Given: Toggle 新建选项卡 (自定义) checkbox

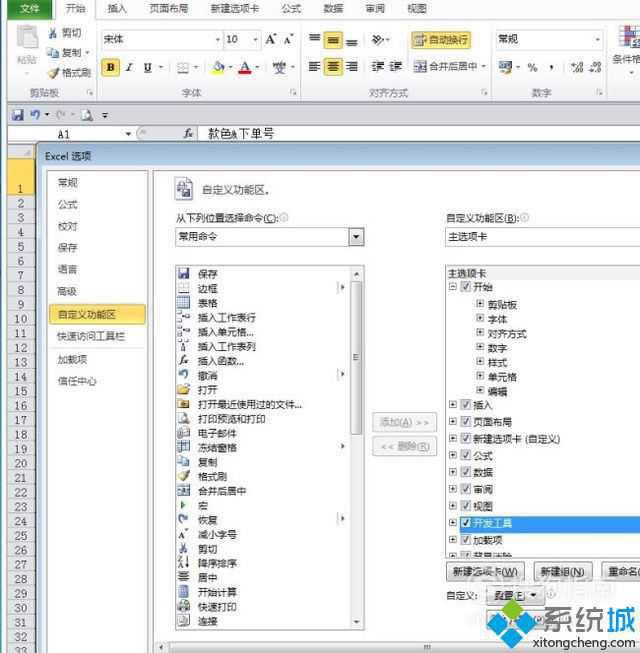Looking at the screenshot, I should tap(466, 438).
